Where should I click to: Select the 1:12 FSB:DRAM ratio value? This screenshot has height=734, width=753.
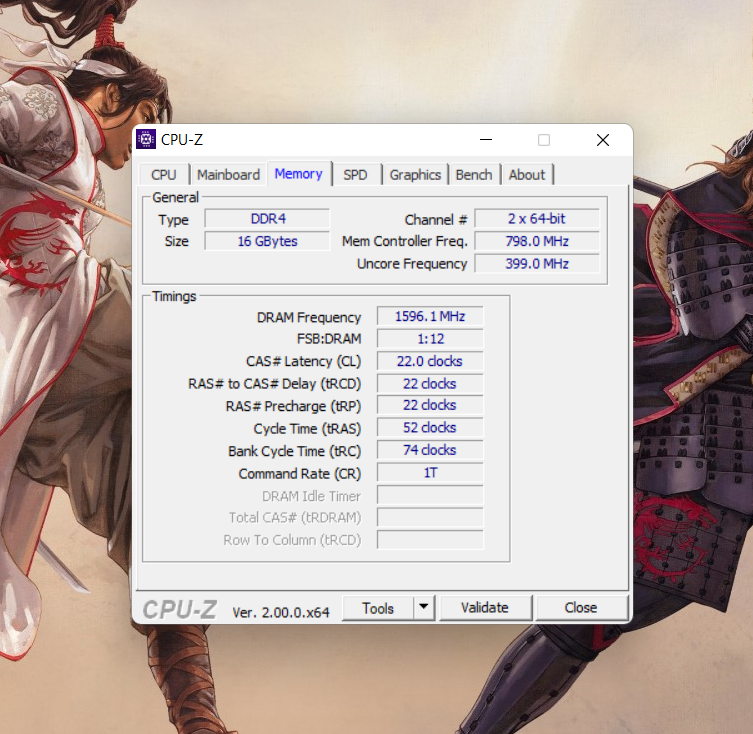(x=430, y=339)
